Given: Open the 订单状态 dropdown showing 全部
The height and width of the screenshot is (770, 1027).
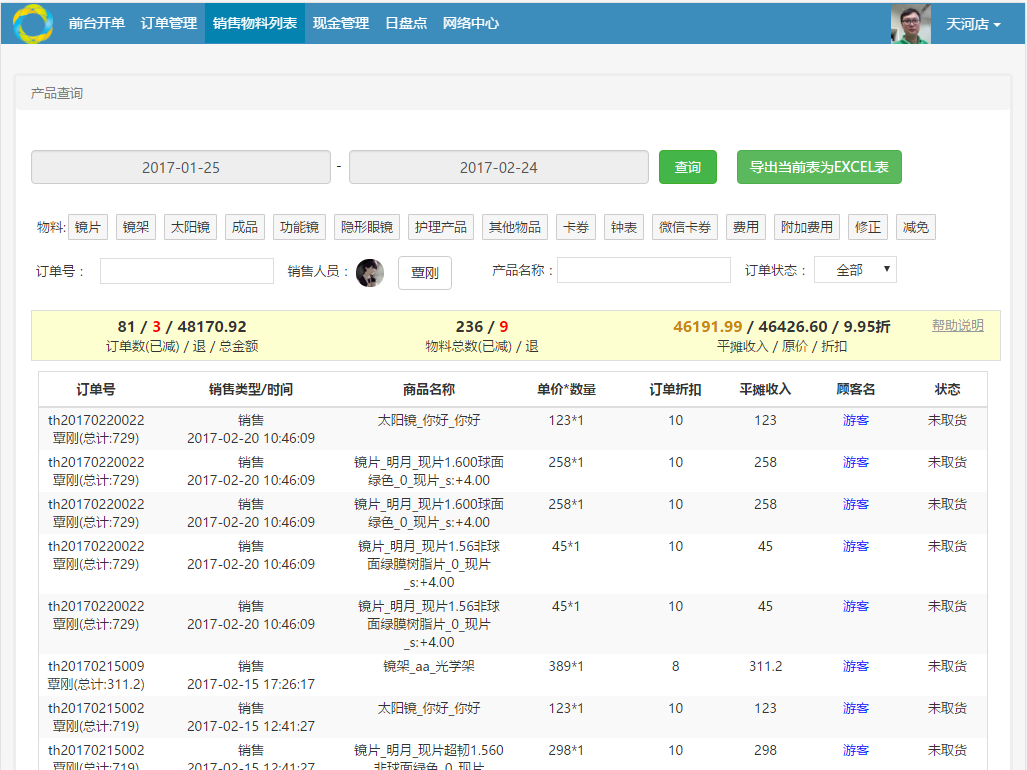Looking at the screenshot, I should point(855,269).
